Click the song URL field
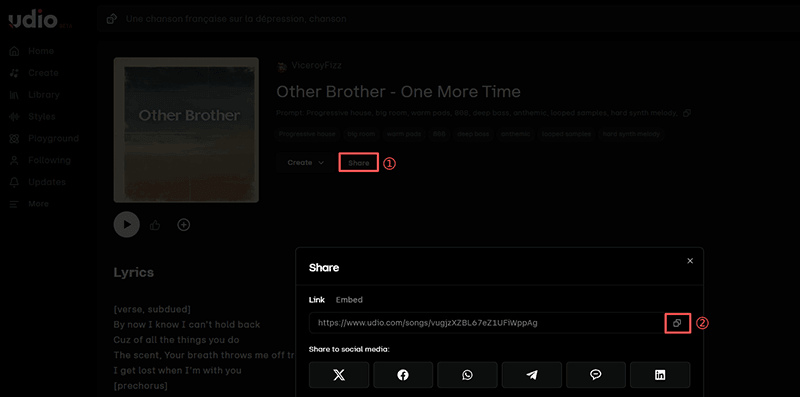The image size is (800, 397). tap(487, 322)
